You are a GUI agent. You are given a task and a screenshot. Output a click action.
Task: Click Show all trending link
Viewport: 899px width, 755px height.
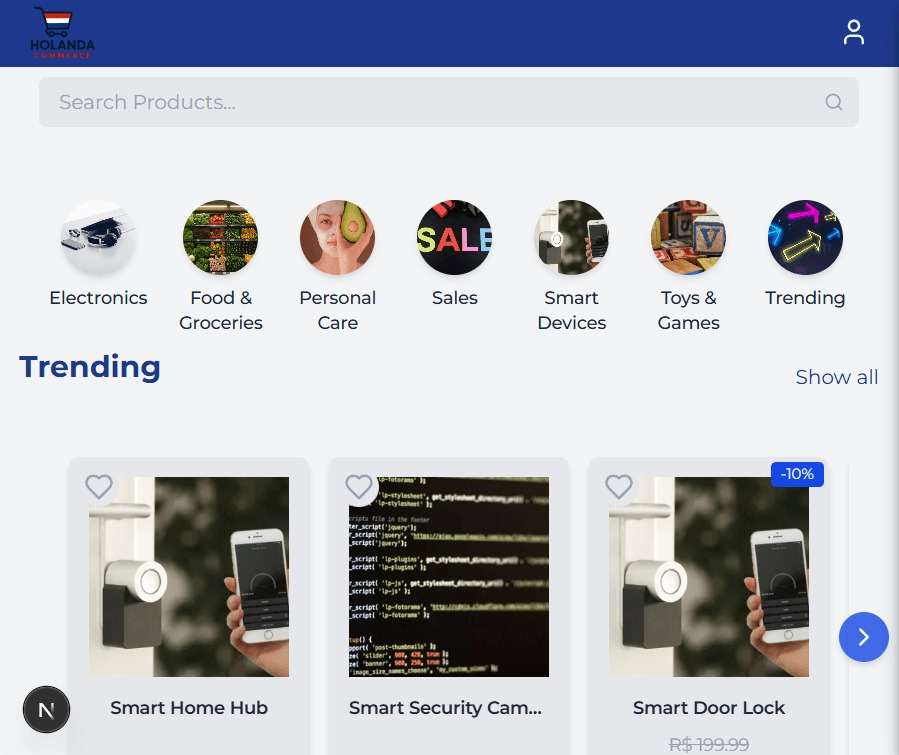click(x=837, y=377)
